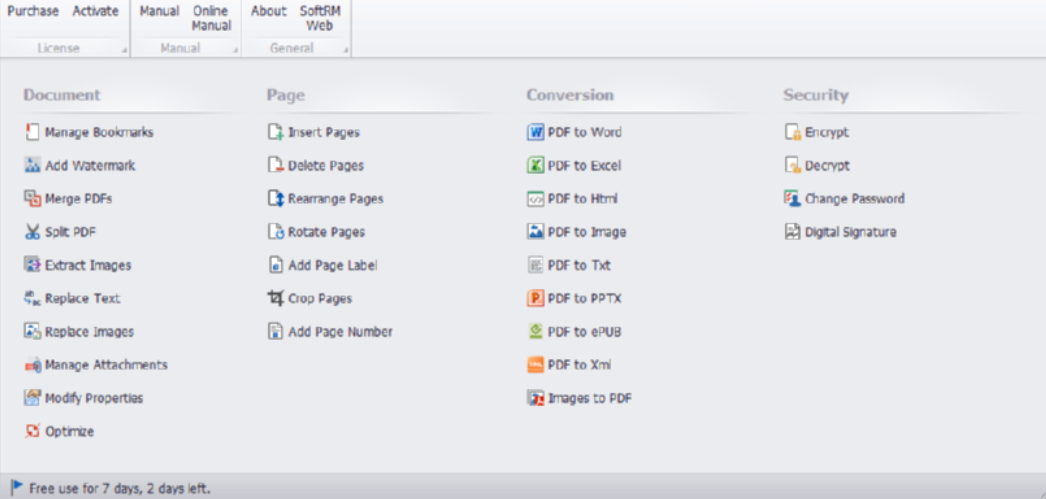Click the Encrypt padlock icon

click(x=793, y=132)
